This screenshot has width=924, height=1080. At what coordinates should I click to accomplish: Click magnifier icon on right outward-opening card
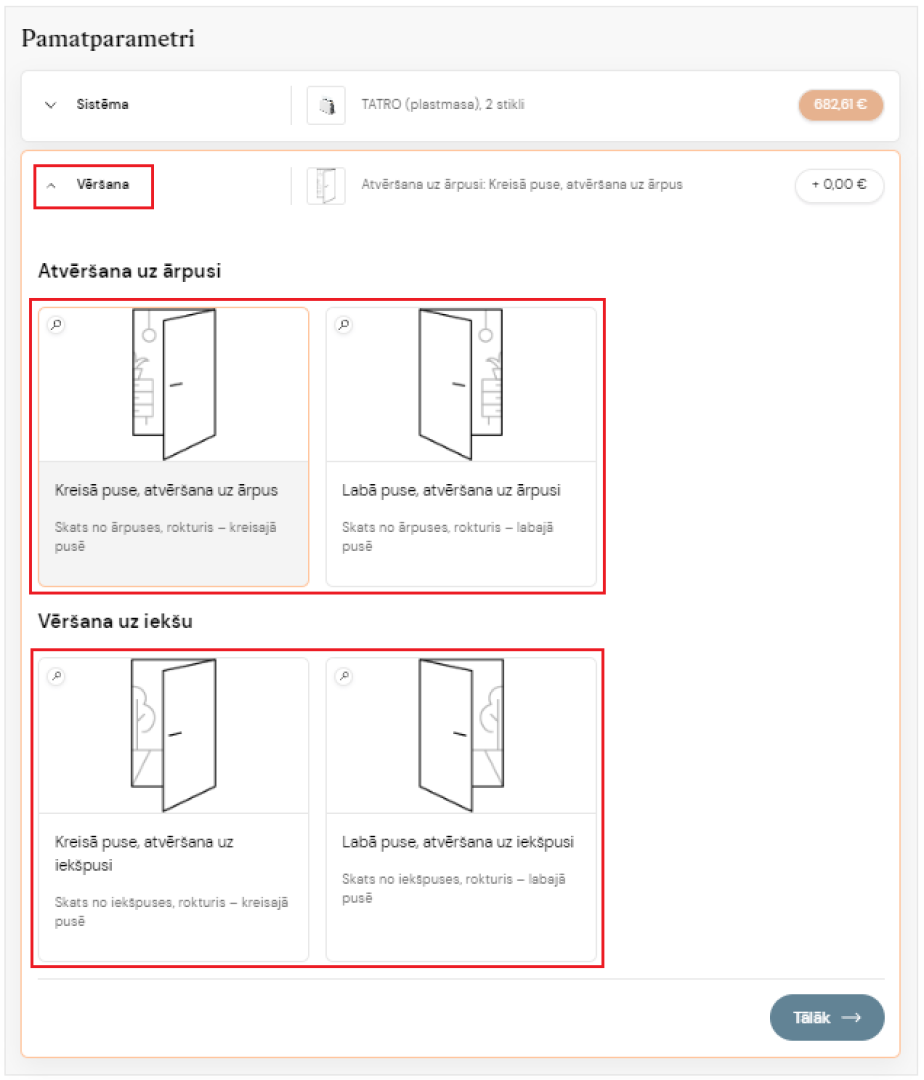tap(344, 324)
